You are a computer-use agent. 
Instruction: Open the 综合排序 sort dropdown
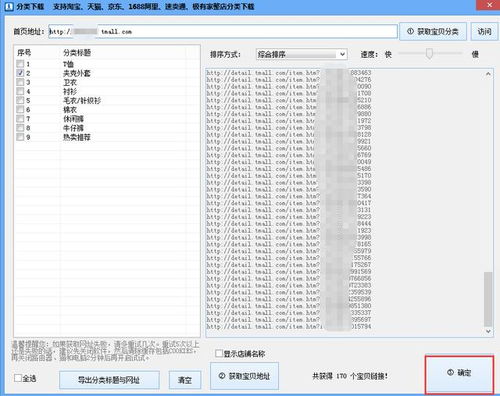click(302, 54)
